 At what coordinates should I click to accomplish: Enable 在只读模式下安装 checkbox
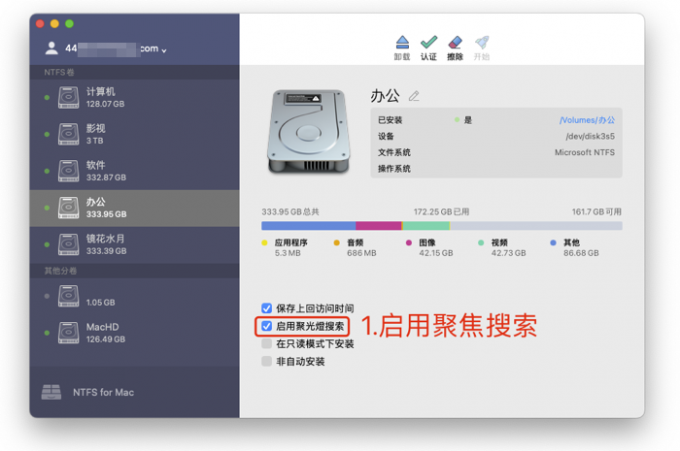(266, 344)
